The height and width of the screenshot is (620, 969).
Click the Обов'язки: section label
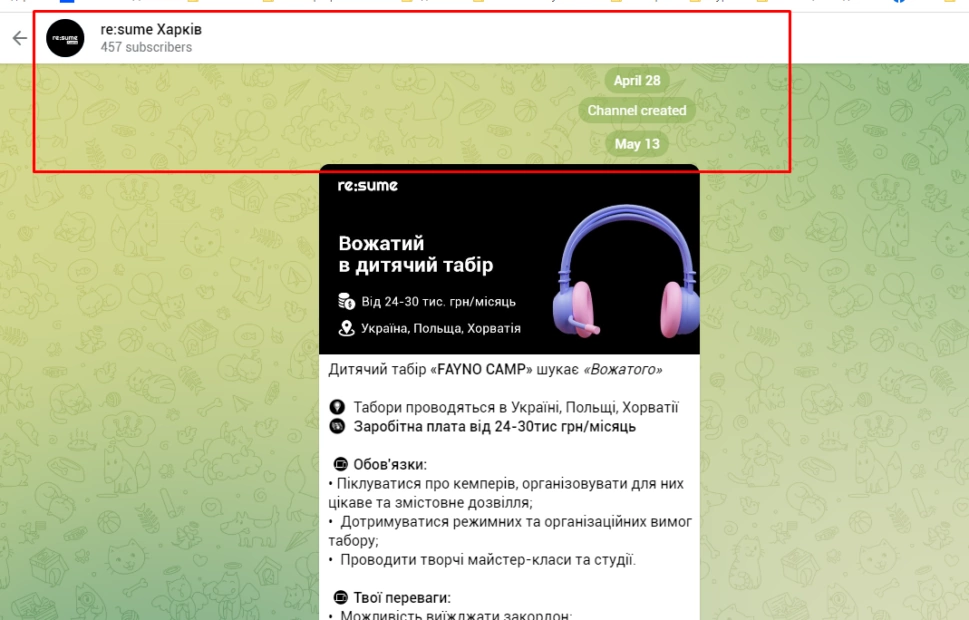tap(390, 464)
